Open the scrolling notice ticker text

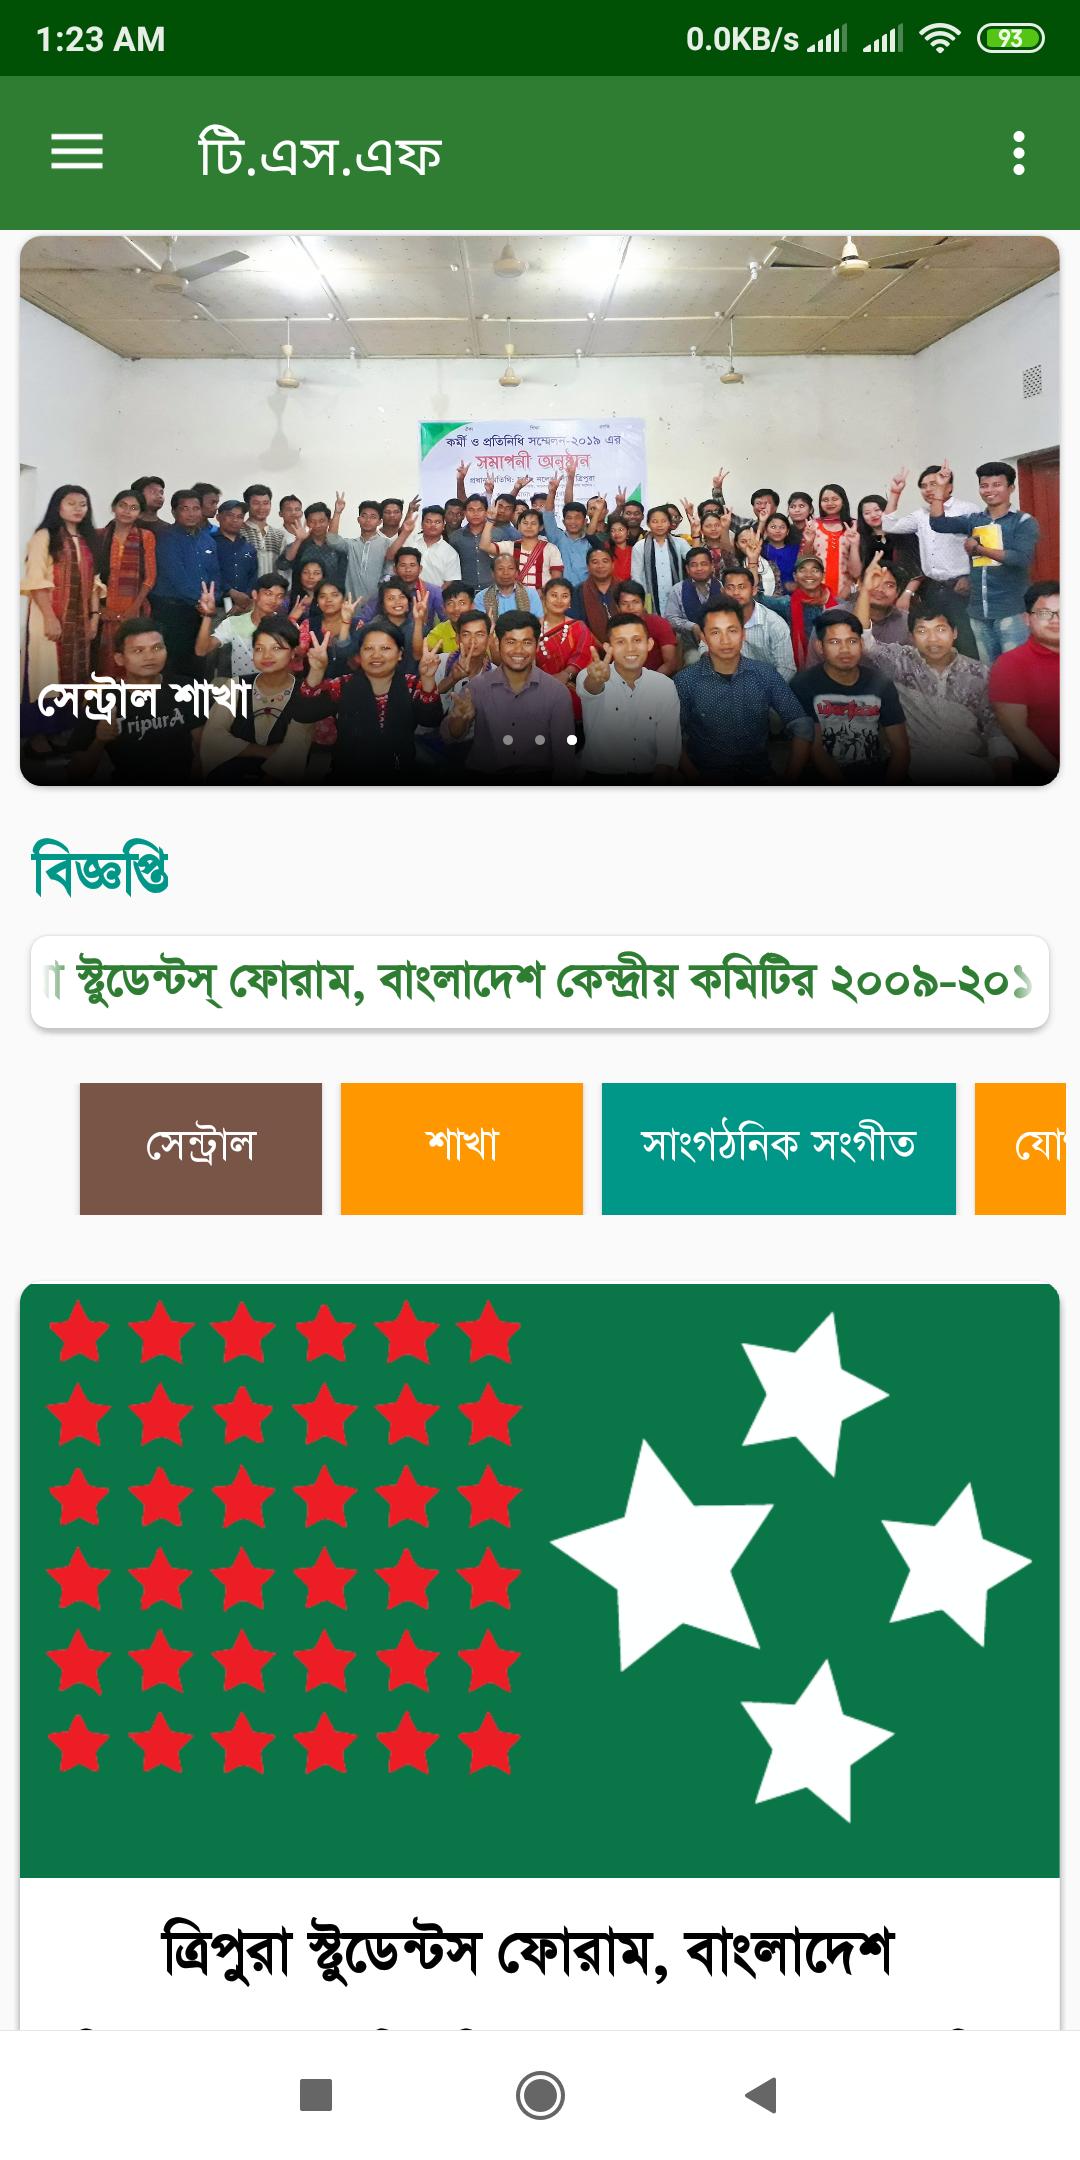(x=540, y=982)
